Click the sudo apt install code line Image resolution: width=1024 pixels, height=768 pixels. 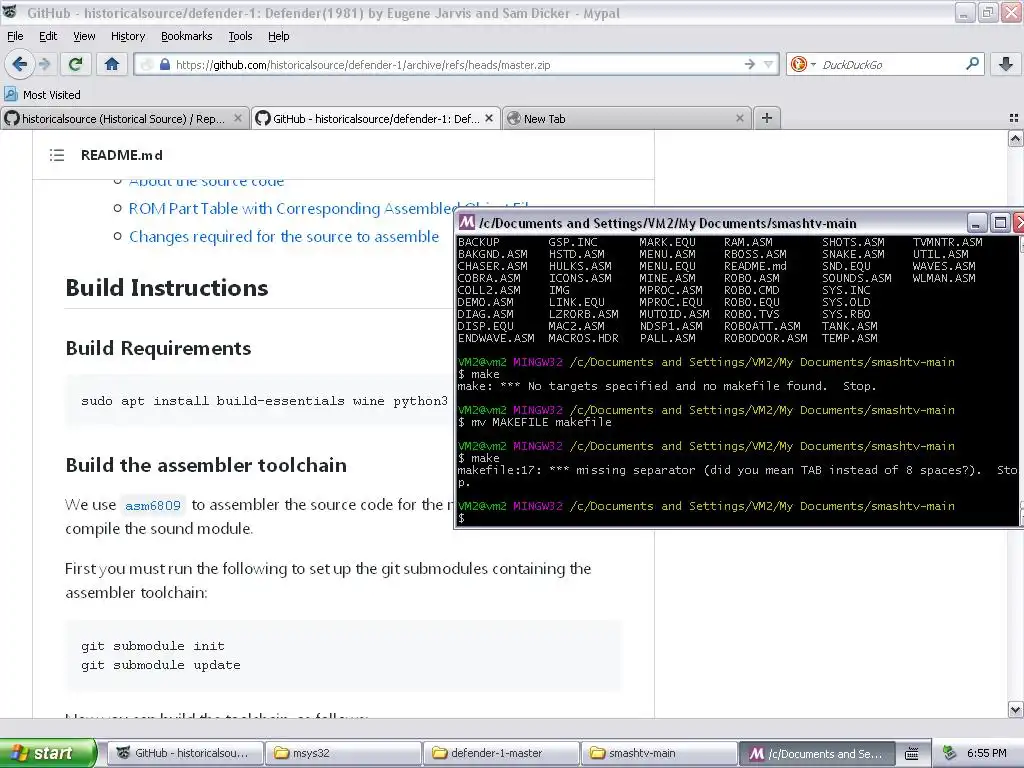[x=264, y=401]
